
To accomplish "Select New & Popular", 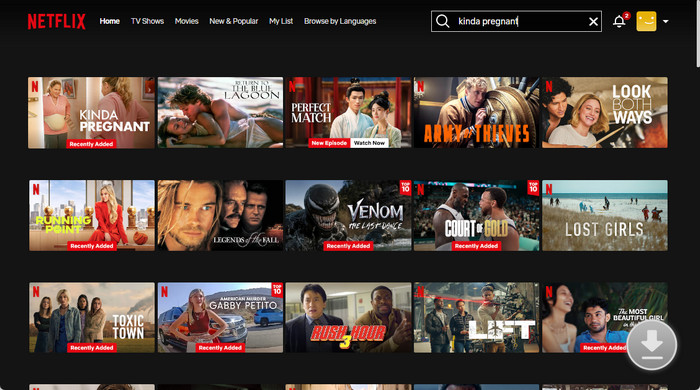I will pyautogui.click(x=233, y=21).
